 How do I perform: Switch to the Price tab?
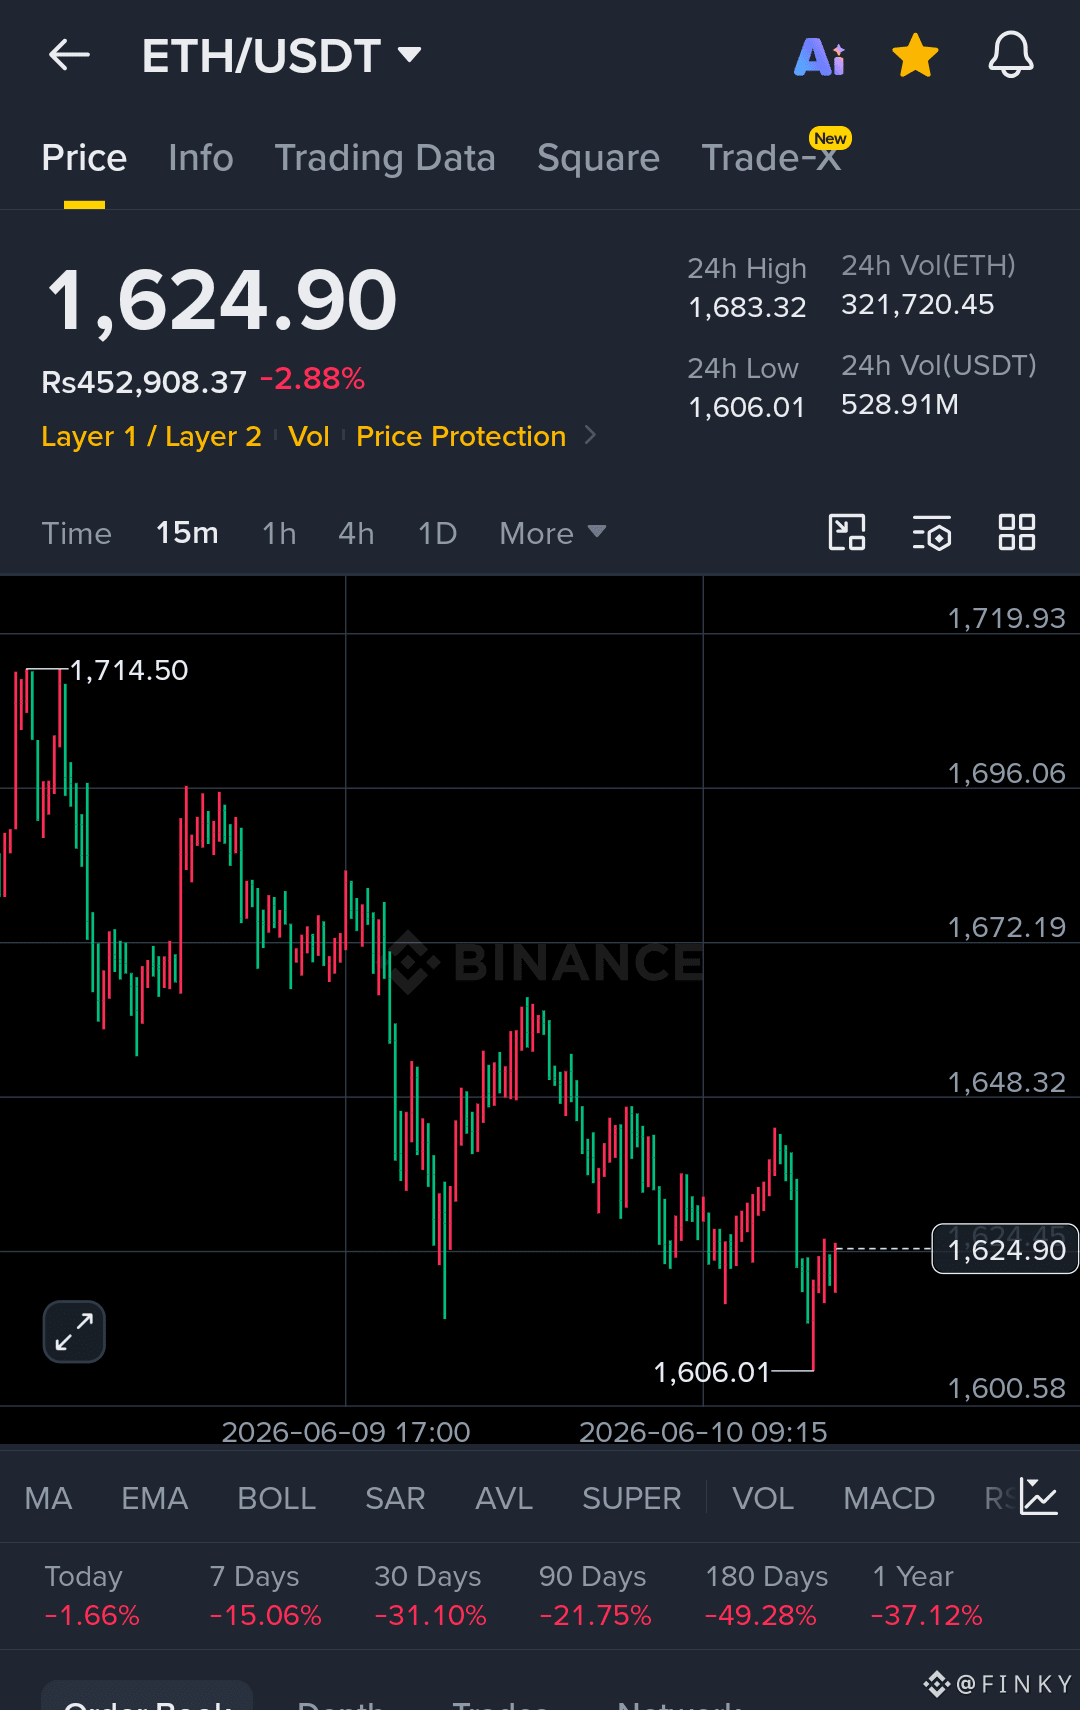[84, 158]
